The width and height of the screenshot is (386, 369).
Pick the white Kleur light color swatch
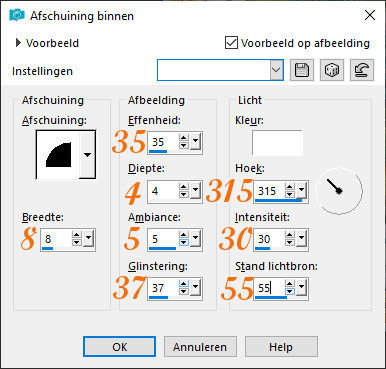click(277, 143)
